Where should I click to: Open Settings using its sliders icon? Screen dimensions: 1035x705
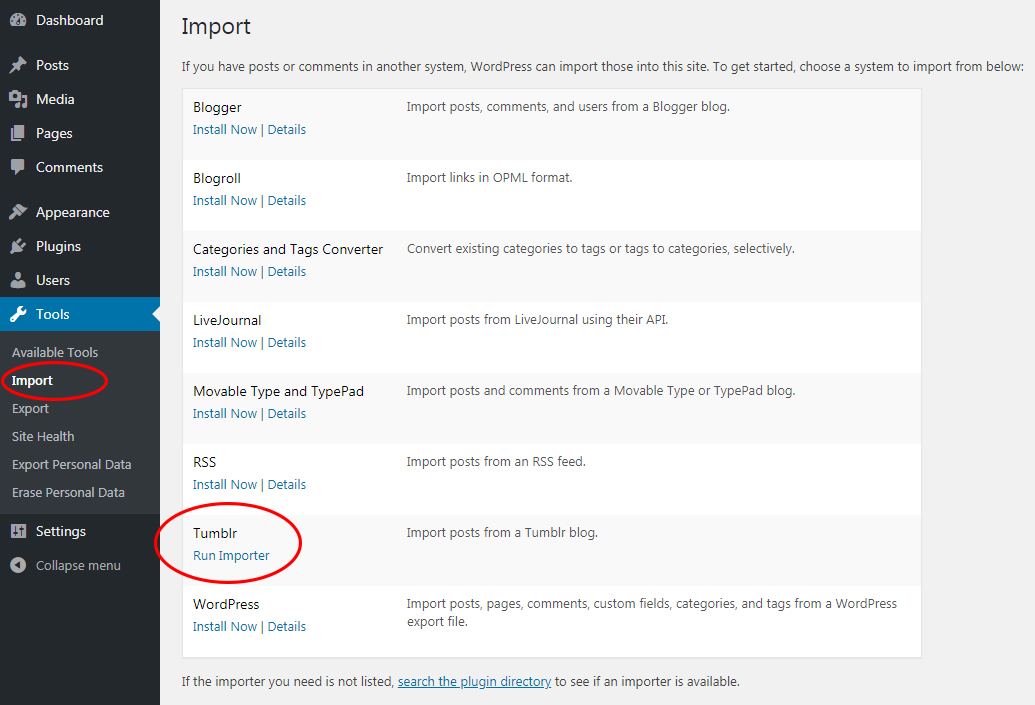point(18,530)
